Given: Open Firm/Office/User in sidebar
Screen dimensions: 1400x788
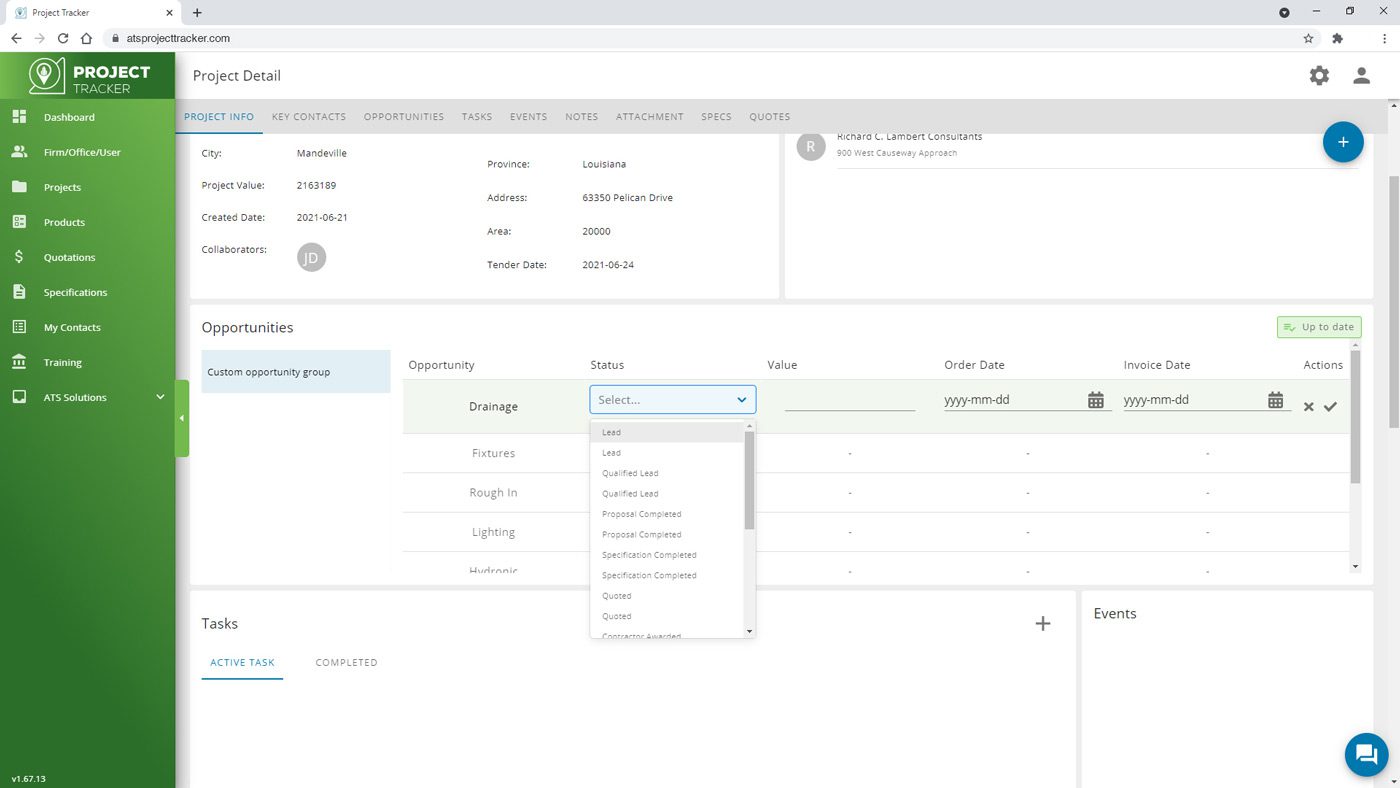Looking at the screenshot, I should click(x=82, y=152).
